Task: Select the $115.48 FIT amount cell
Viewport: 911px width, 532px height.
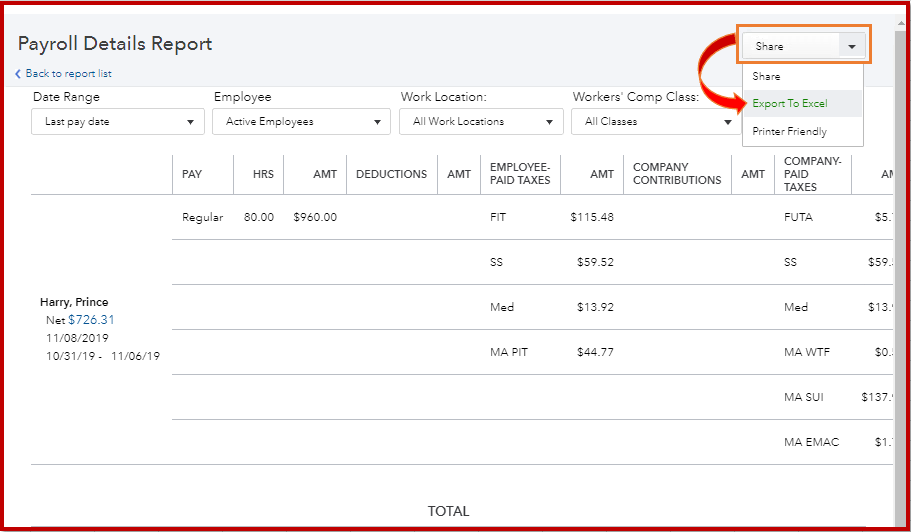Action: click(592, 217)
